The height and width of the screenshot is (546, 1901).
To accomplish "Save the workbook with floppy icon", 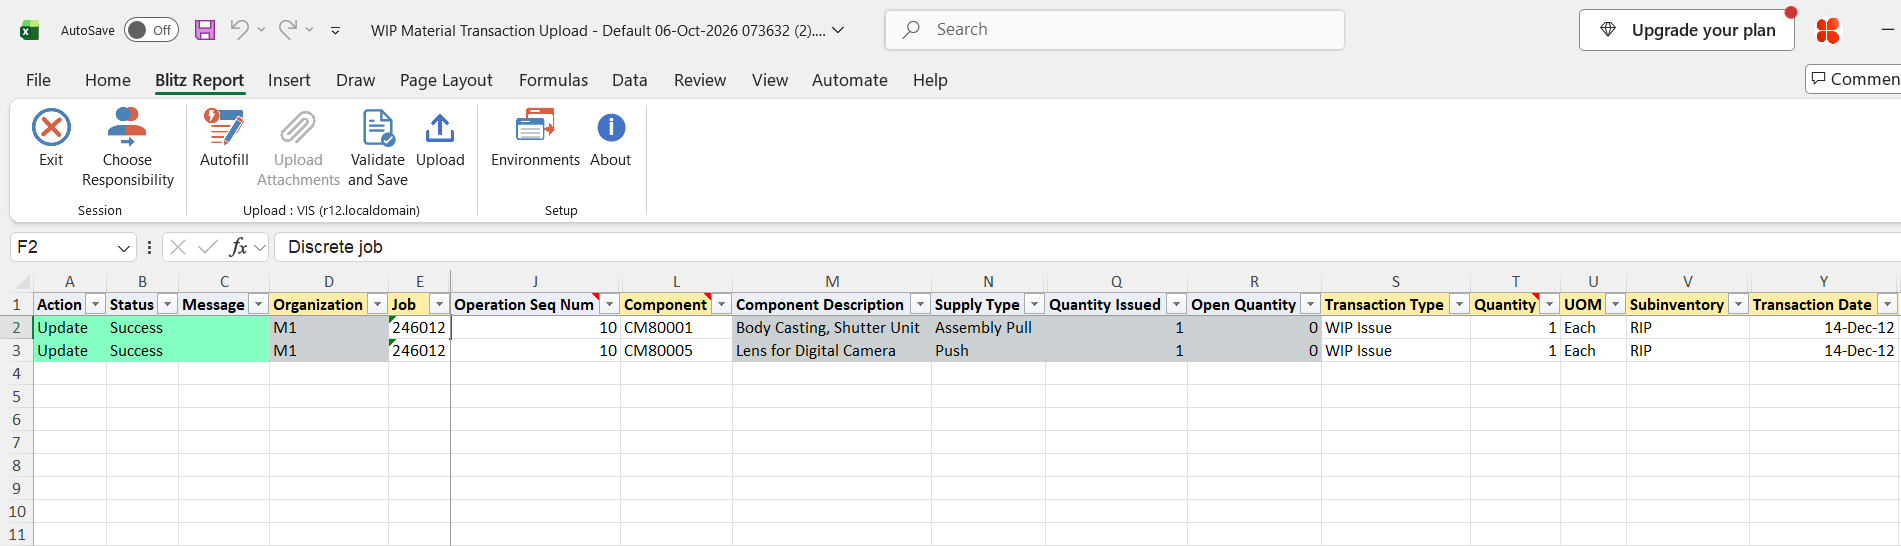I will pyautogui.click(x=205, y=30).
